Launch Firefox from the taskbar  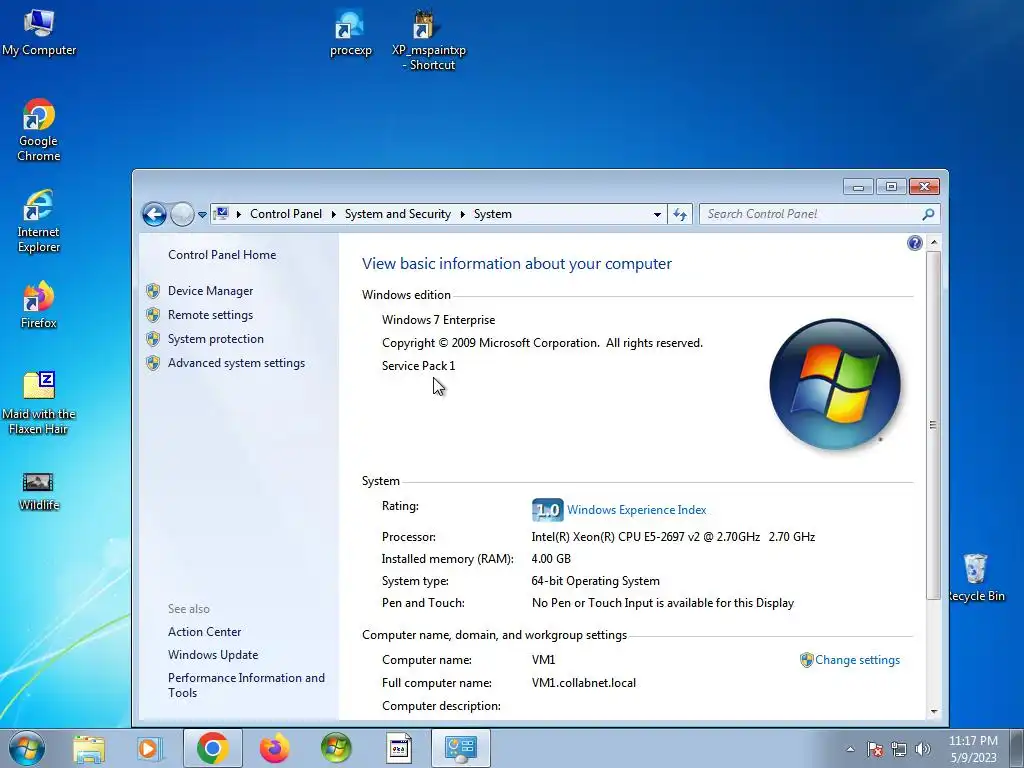point(274,748)
